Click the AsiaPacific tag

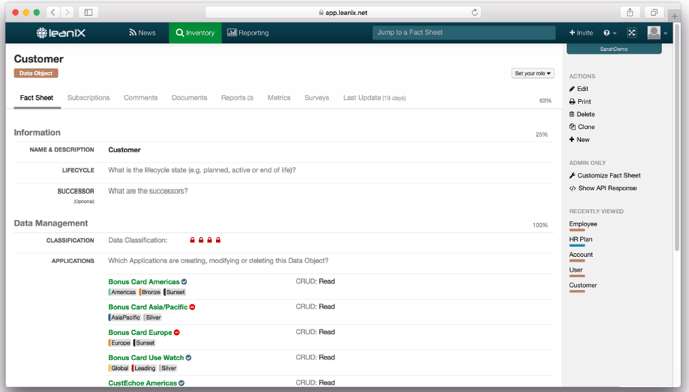(x=125, y=317)
